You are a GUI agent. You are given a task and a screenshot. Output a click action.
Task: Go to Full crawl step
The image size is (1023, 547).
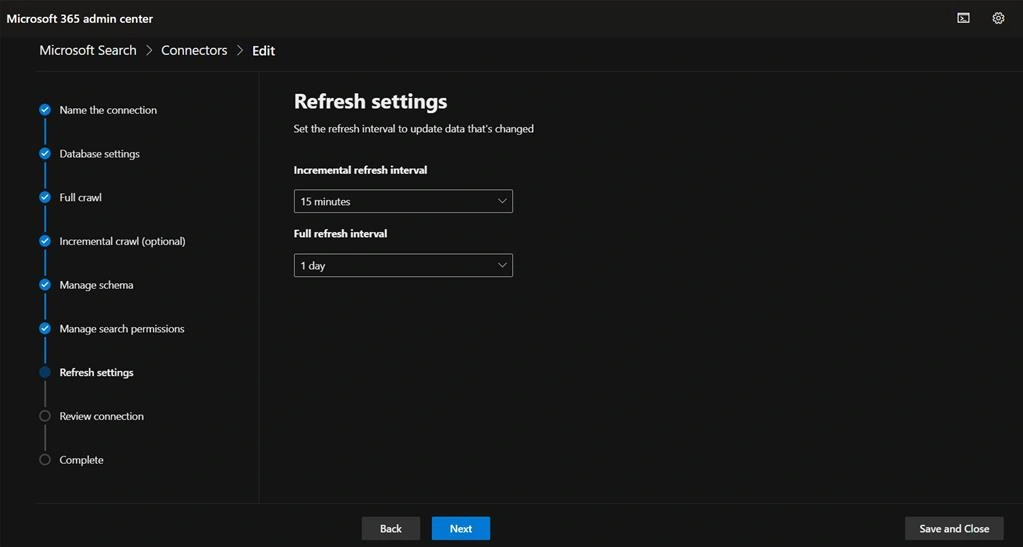point(80,197)
